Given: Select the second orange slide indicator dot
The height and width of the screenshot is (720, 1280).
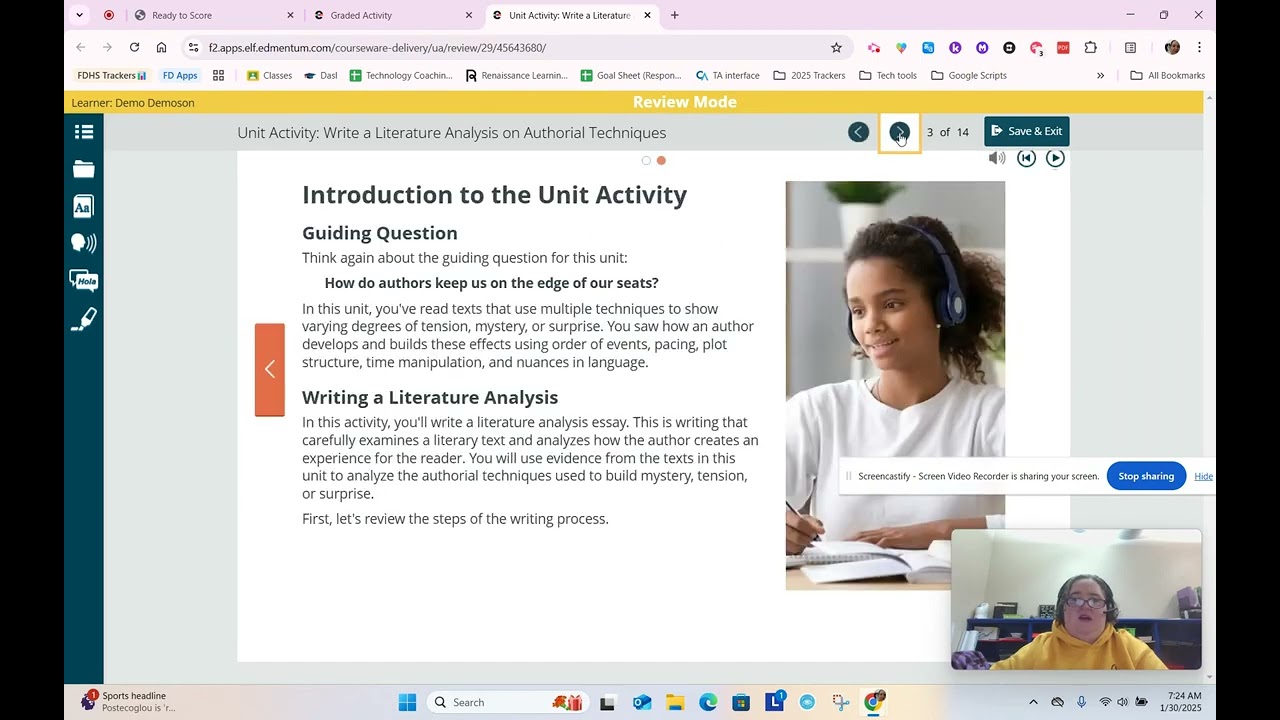Looking at the screenshot, I should click(x=661, y=160).
